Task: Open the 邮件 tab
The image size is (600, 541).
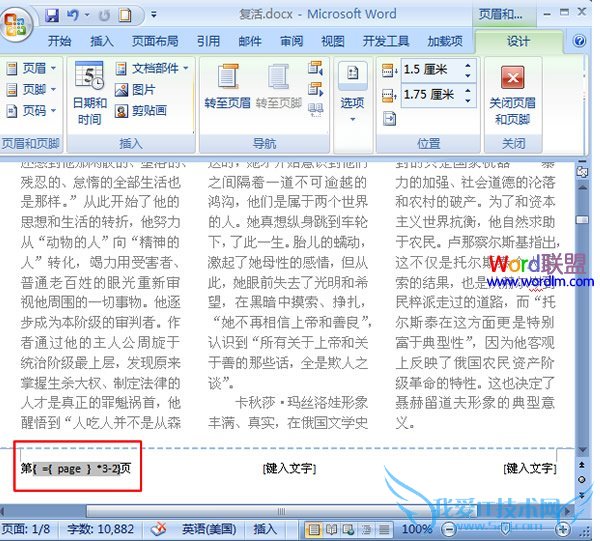Action: tap(250, 41)
